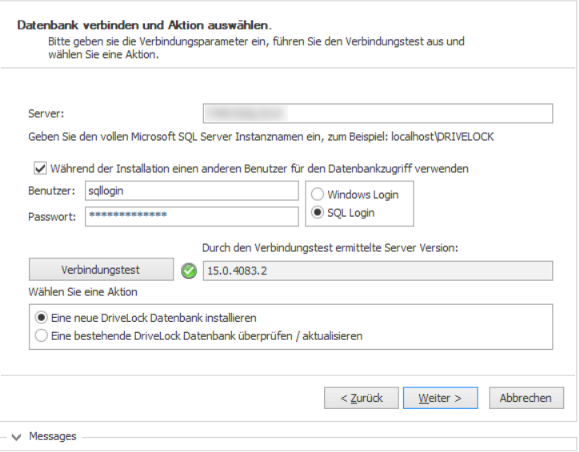The width and height of the screenshot is (579, 452).
Task: Click into the masked Passwort field
Action: (x=192, y=216)
